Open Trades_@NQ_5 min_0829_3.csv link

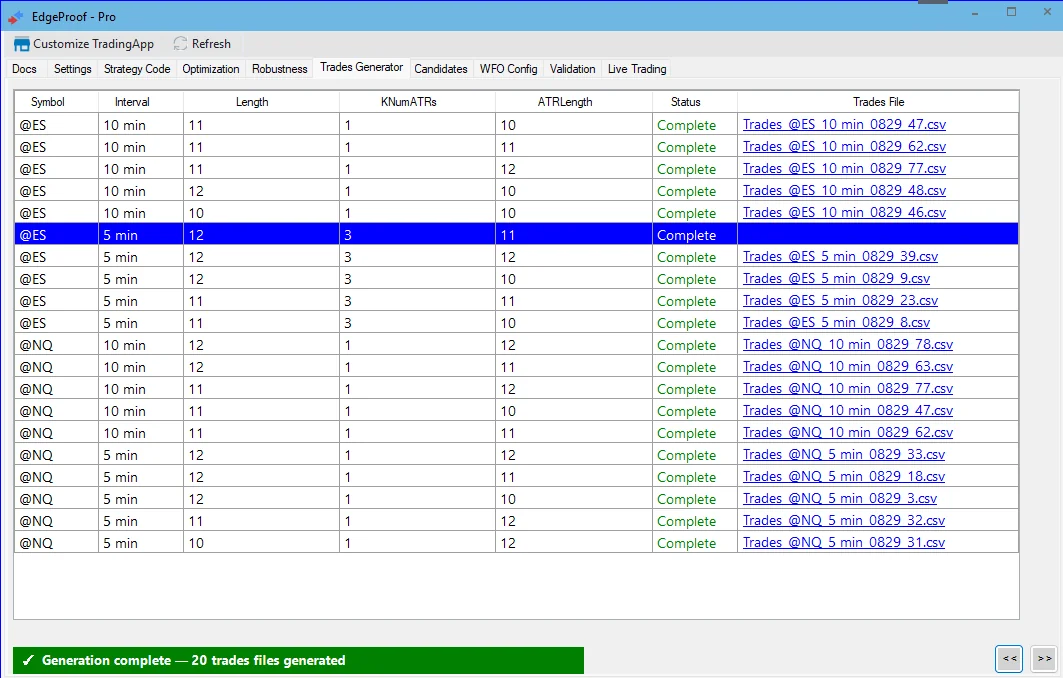tap(839, 499)
